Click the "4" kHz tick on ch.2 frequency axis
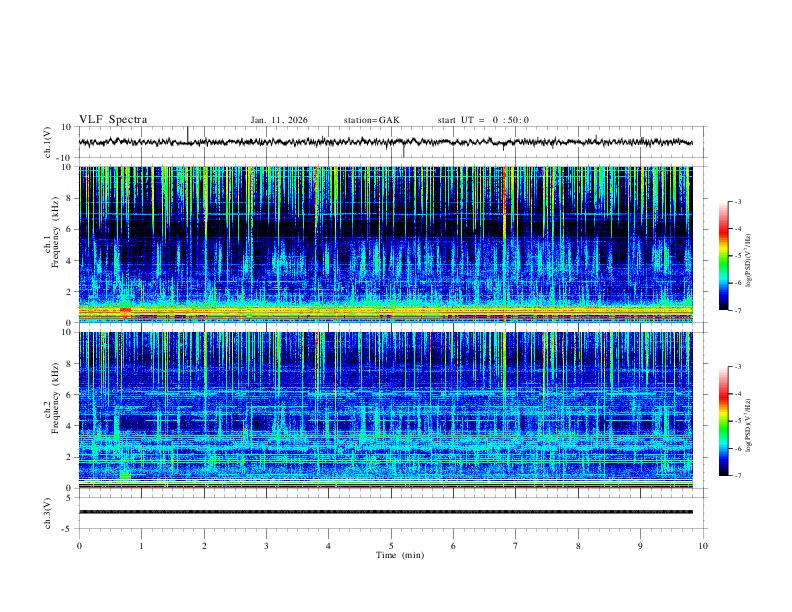Viewport: 792px width, 612px height. click(70, 426)
